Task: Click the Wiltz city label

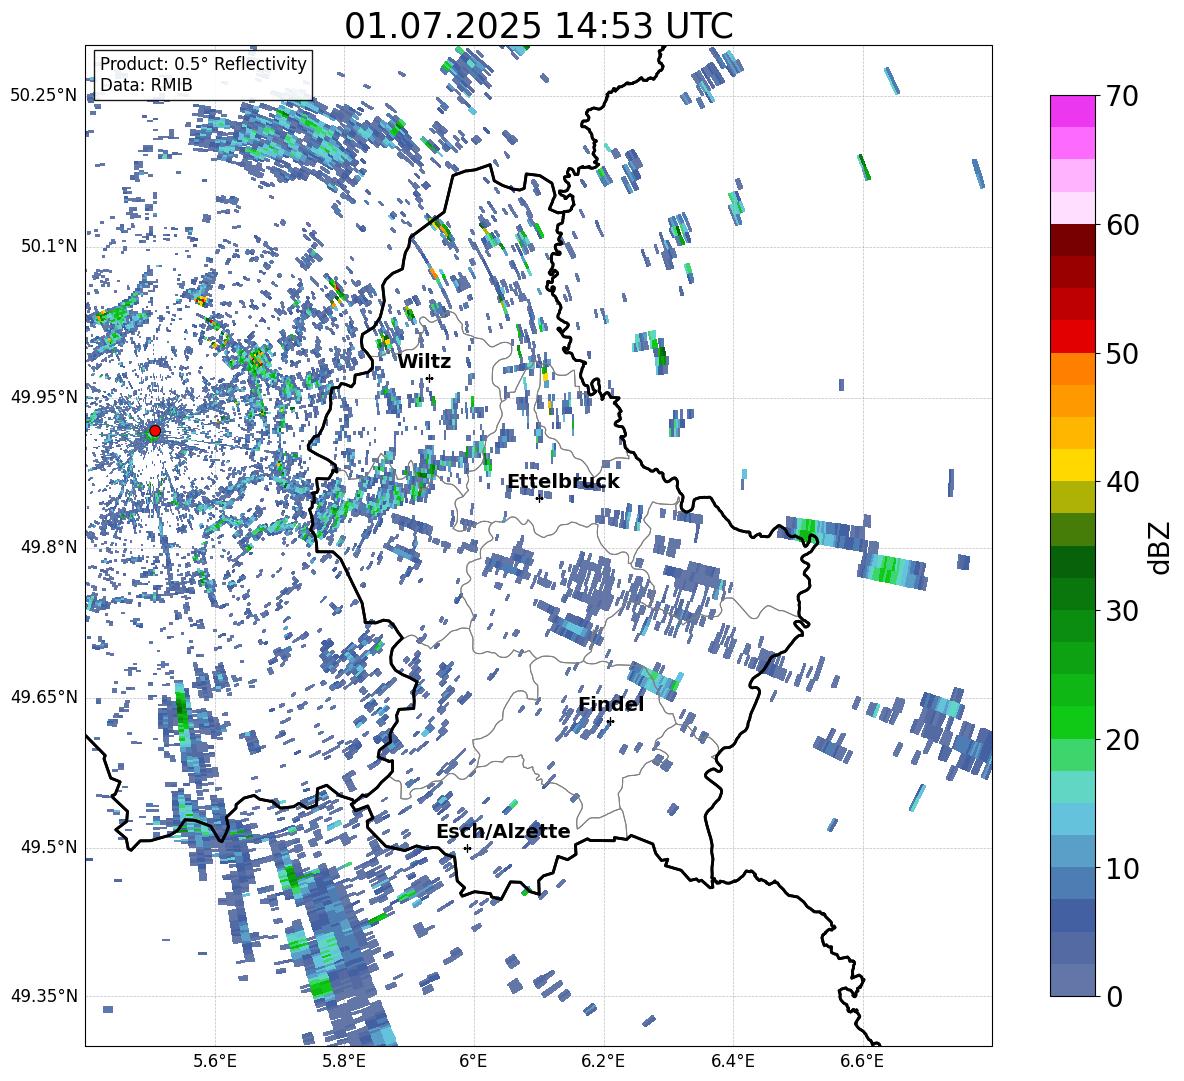Action: click(x=424, y=362)
